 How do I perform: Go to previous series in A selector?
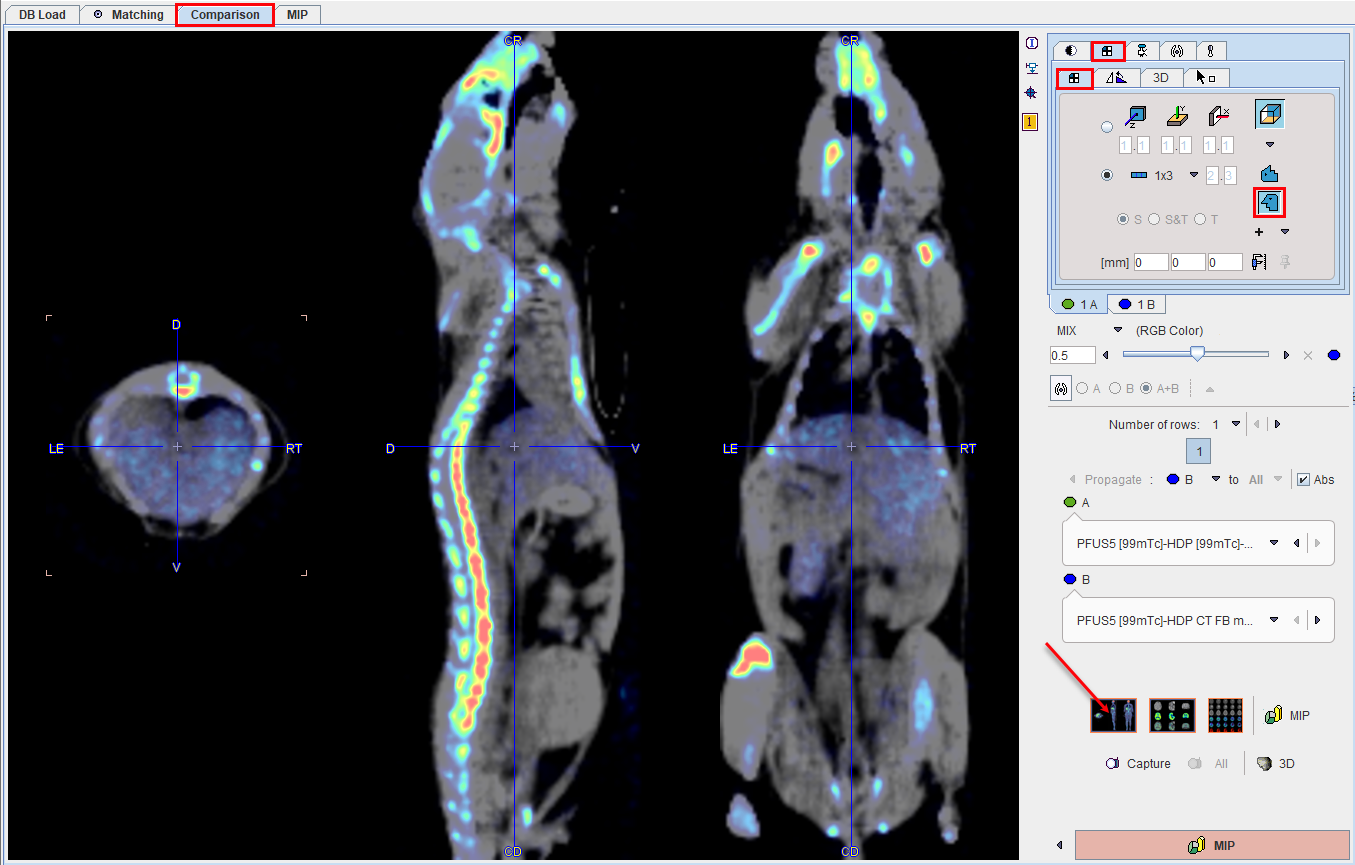coord(1297,543)
